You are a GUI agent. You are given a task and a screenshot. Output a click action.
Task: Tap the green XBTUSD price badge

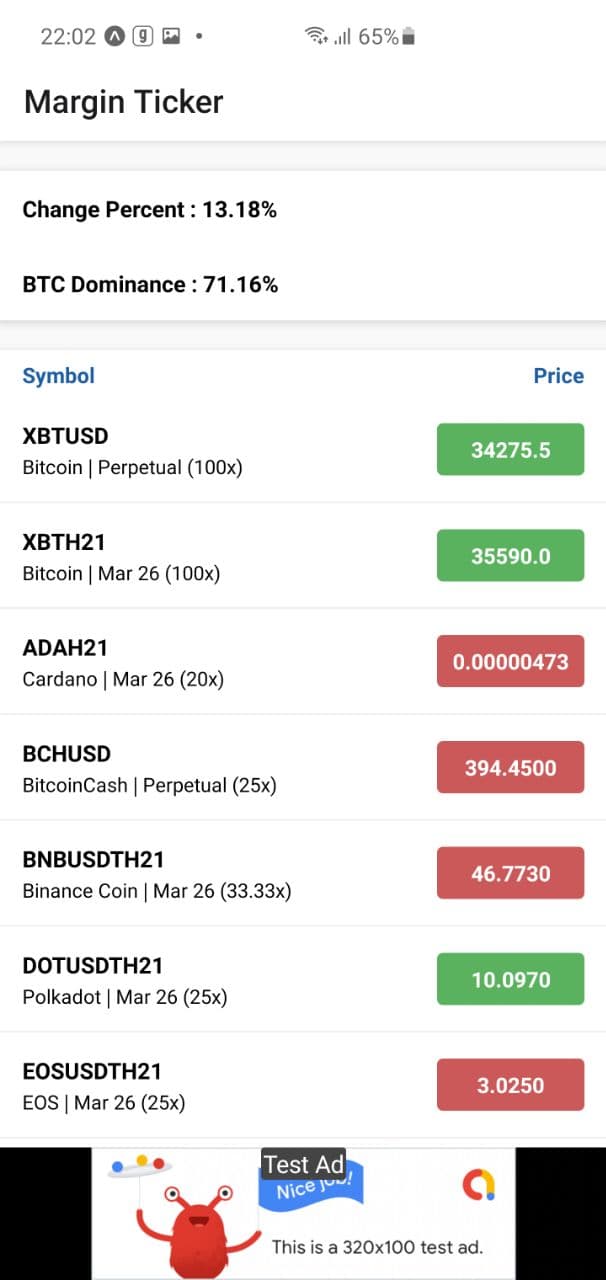coord(510,450)
